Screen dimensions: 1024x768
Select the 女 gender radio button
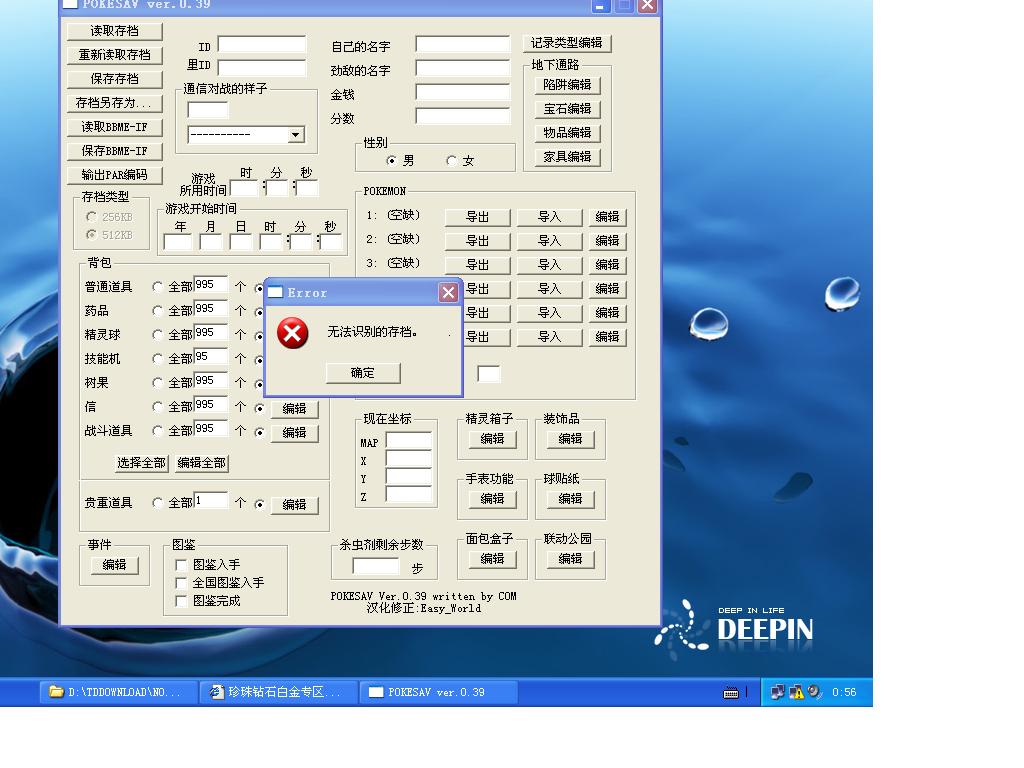point(451,161)
